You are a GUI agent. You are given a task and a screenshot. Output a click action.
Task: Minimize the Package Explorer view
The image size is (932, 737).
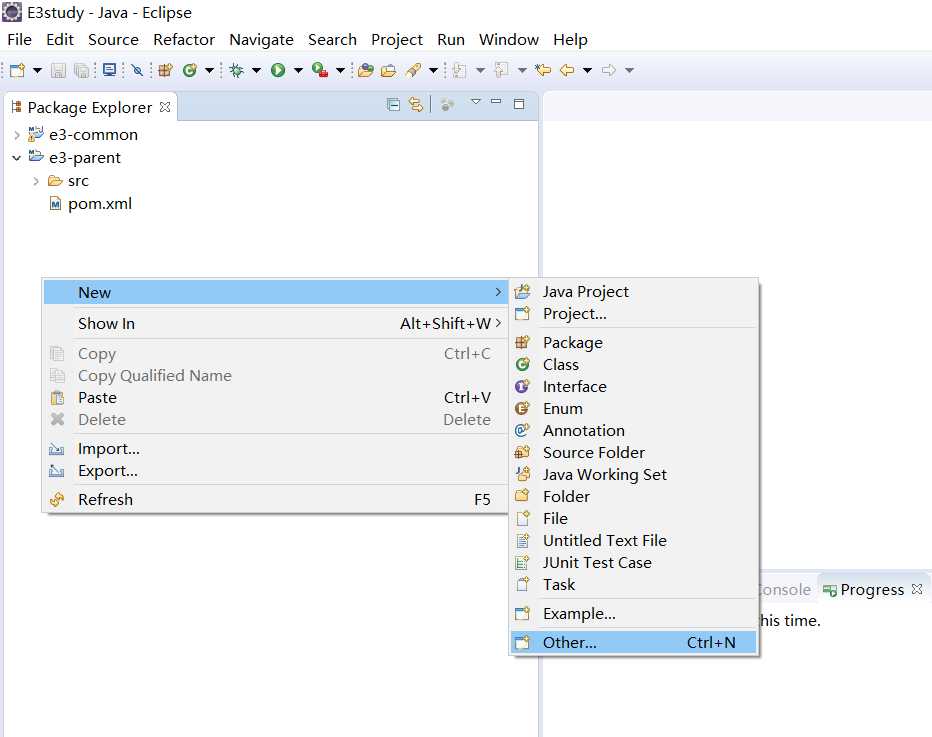click(x=496, y=102)
